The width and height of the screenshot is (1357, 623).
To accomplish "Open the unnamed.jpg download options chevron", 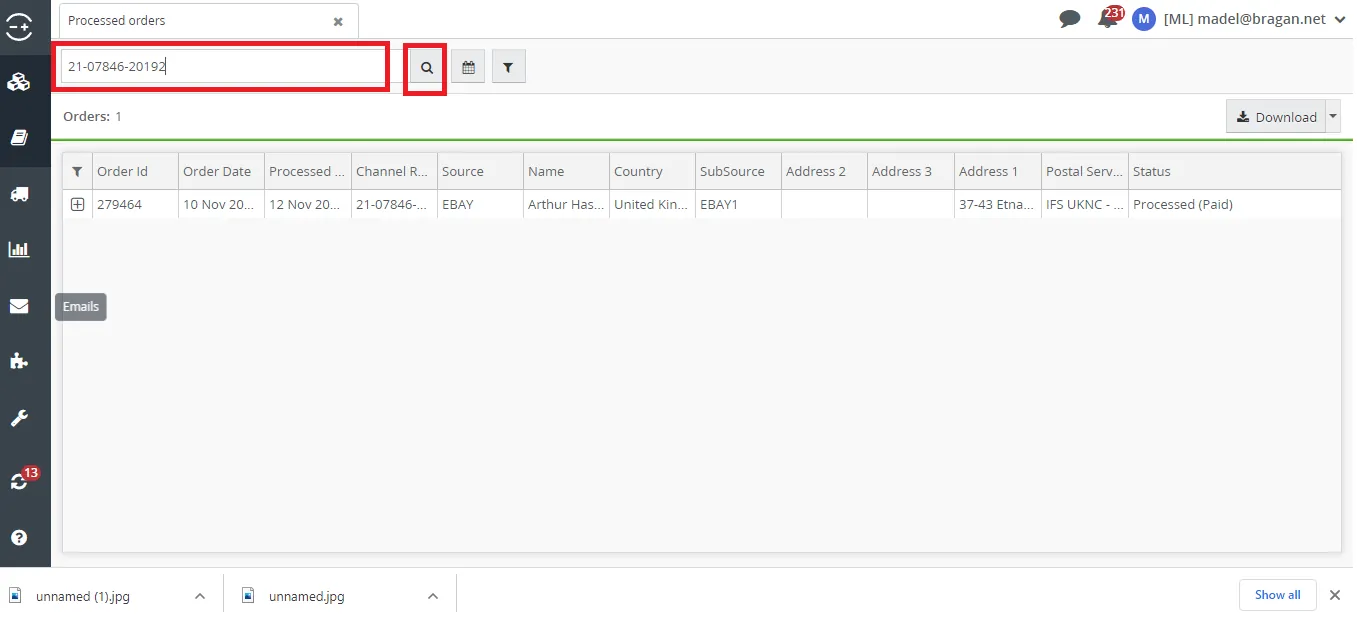I will coord(433,596).
